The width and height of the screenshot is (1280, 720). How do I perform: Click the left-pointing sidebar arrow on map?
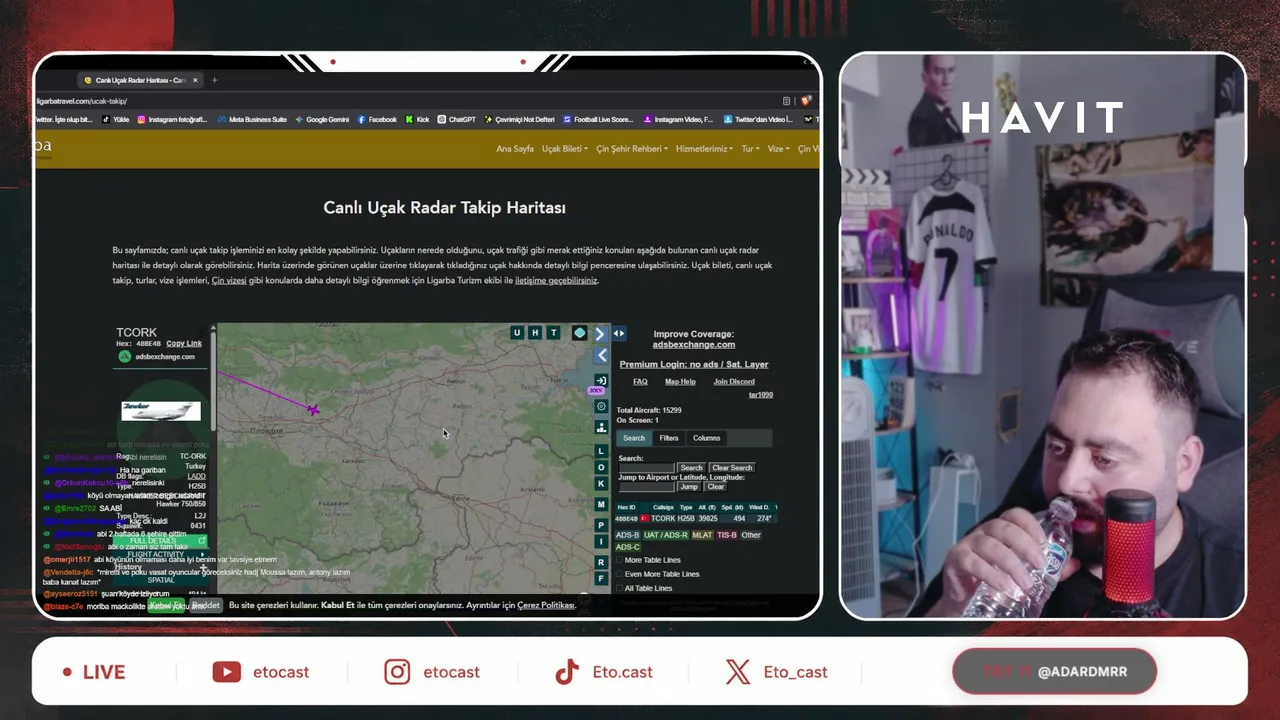coord(601,355)
